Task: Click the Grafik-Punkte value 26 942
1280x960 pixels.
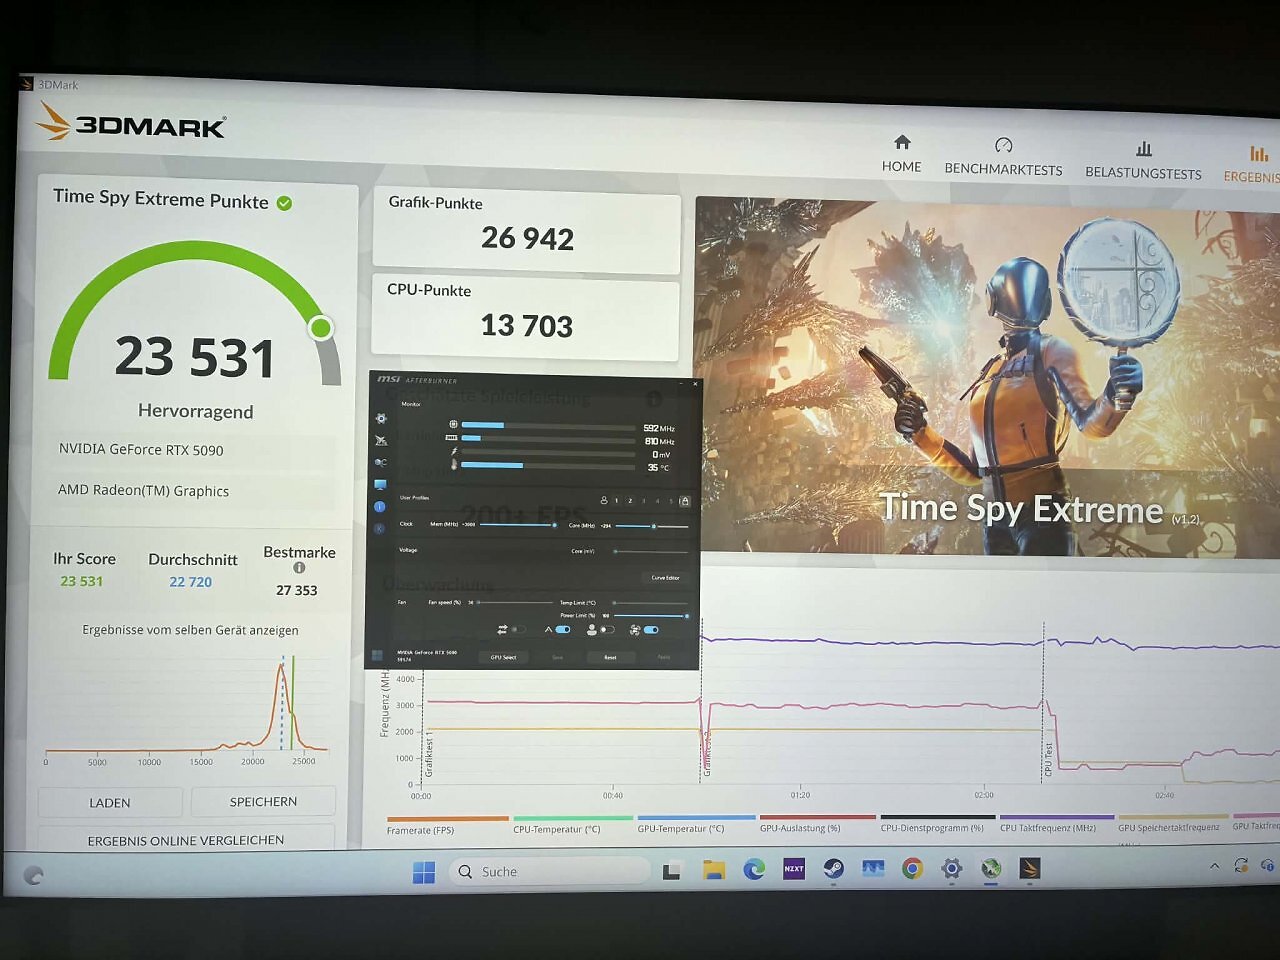Action: click(527, 238)
